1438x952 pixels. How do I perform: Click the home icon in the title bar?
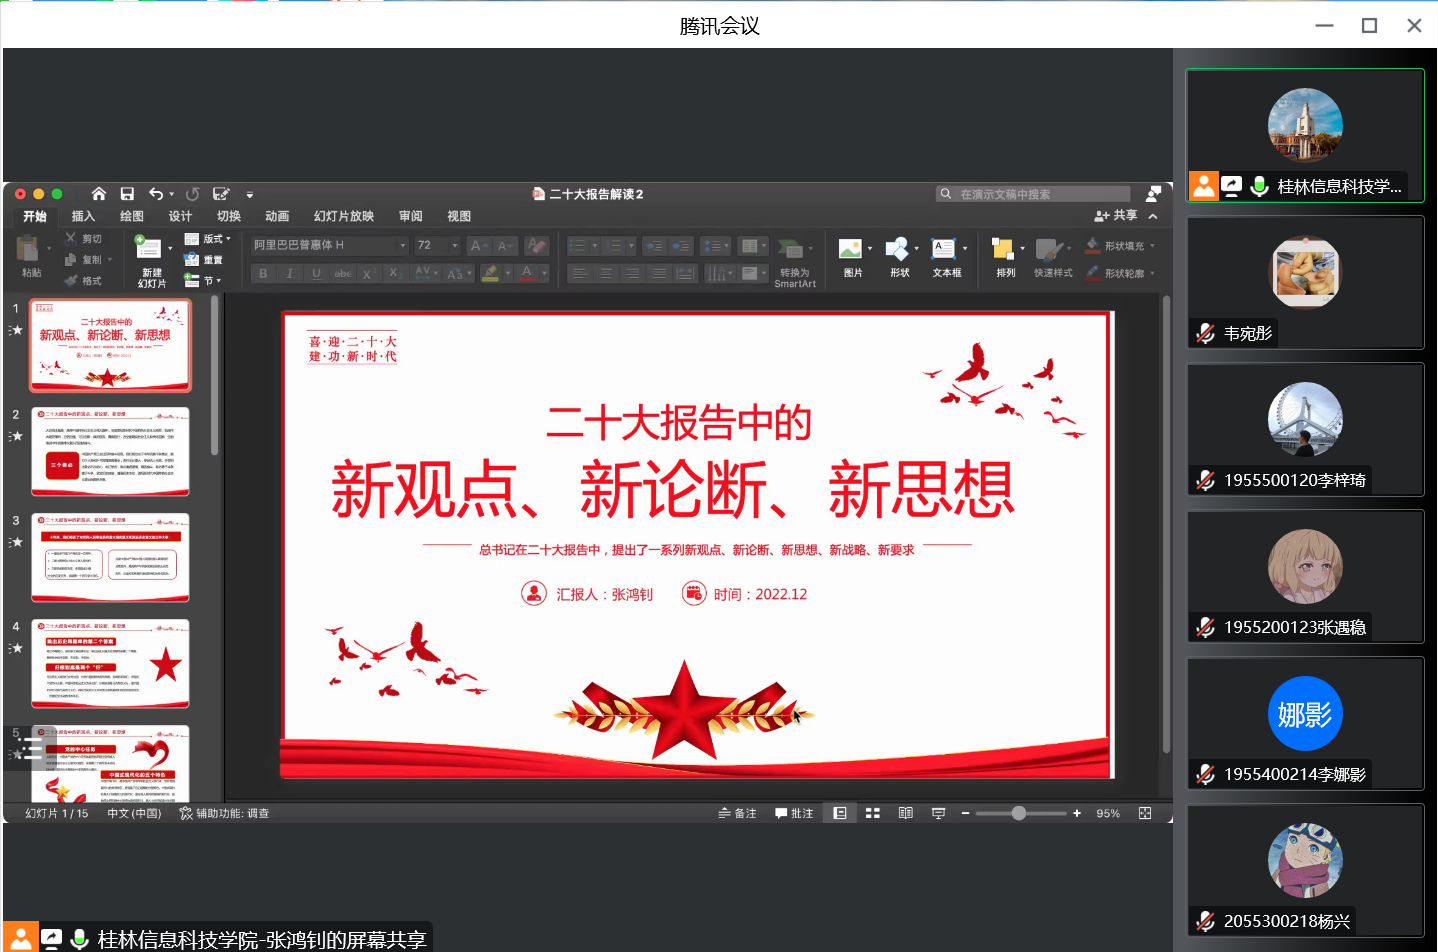(98, 194)
